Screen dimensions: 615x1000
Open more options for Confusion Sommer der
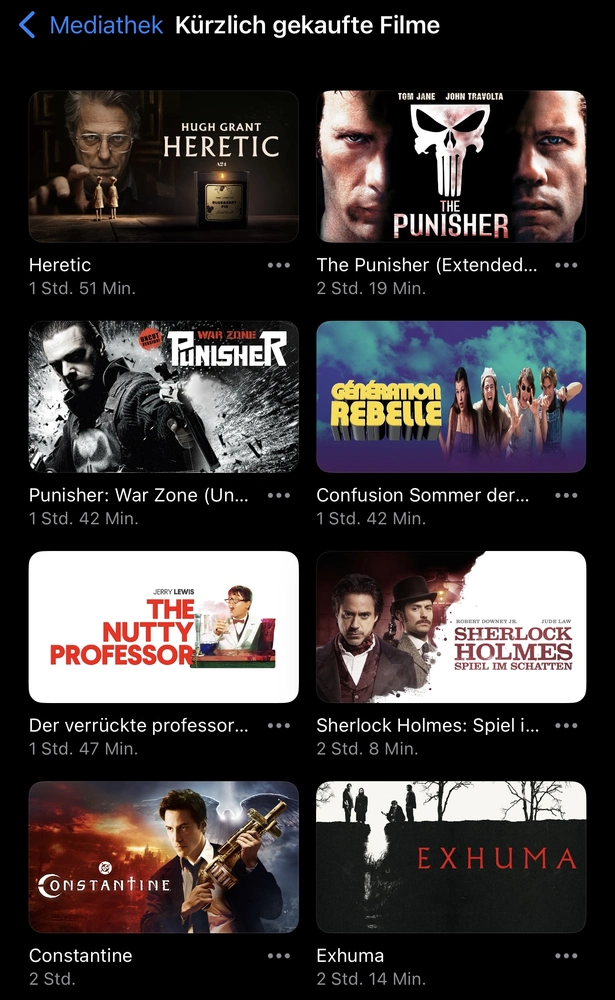(566, 495)
